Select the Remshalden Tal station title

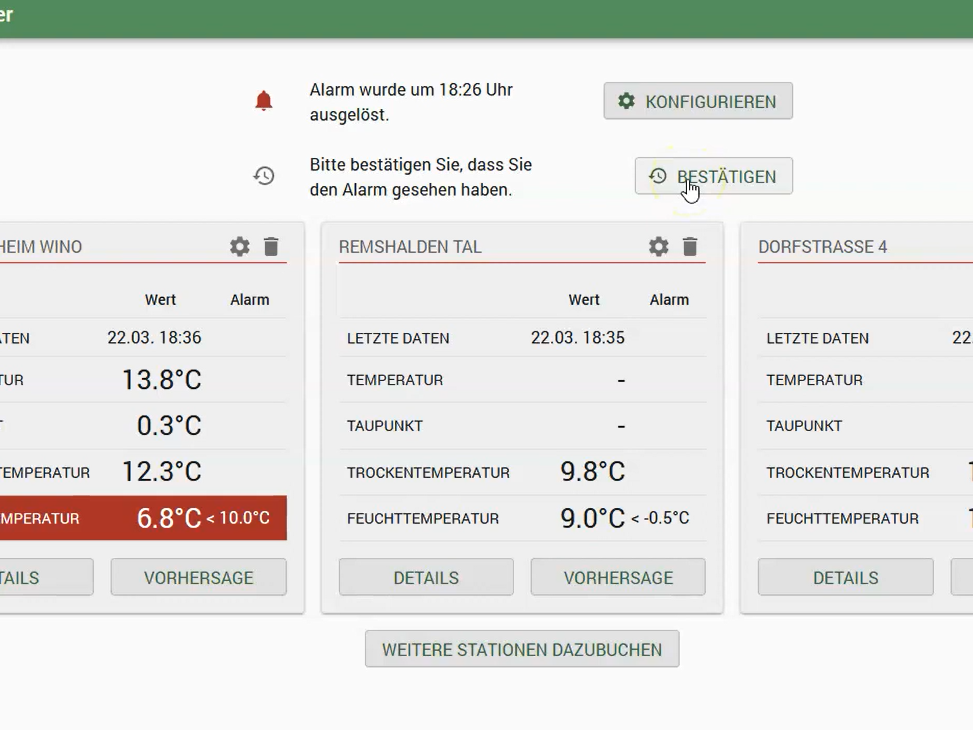[x=410, y=247]
